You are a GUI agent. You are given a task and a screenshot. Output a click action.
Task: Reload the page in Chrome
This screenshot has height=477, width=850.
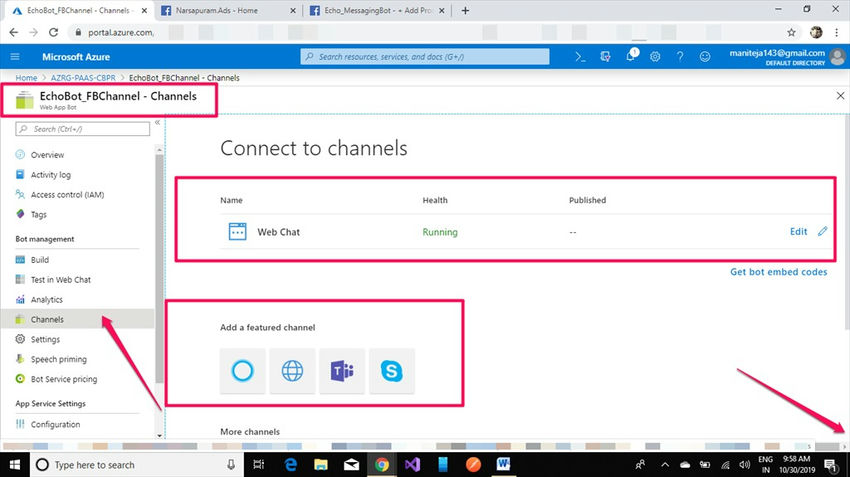53,33
